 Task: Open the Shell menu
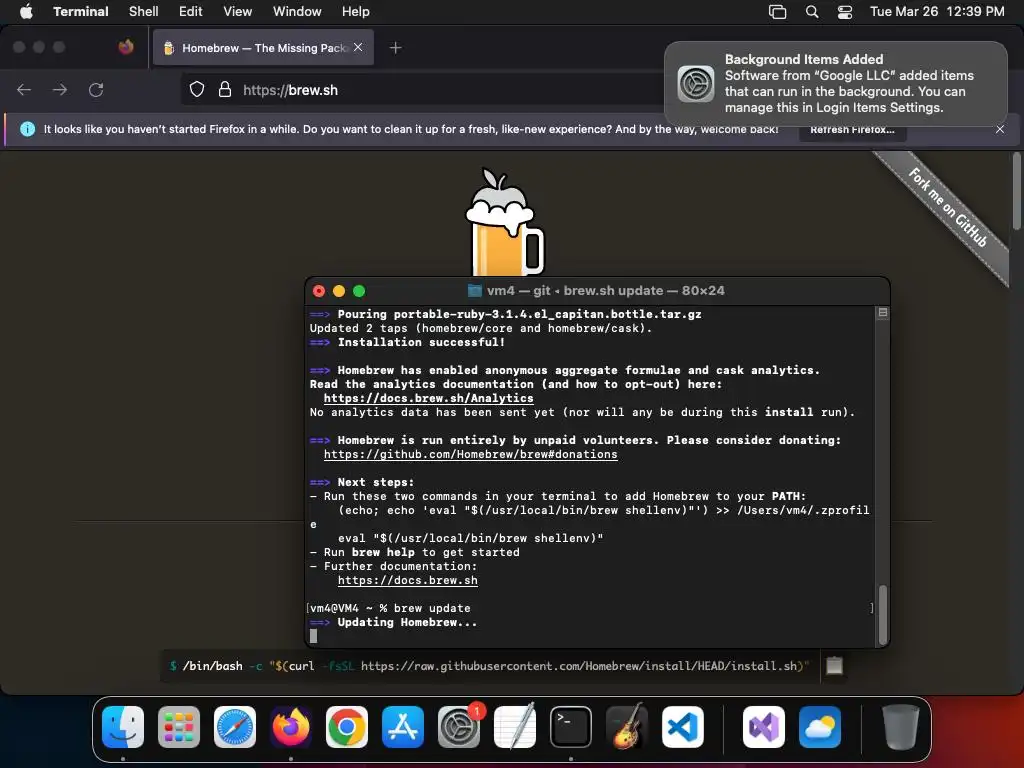click(144, 12)
